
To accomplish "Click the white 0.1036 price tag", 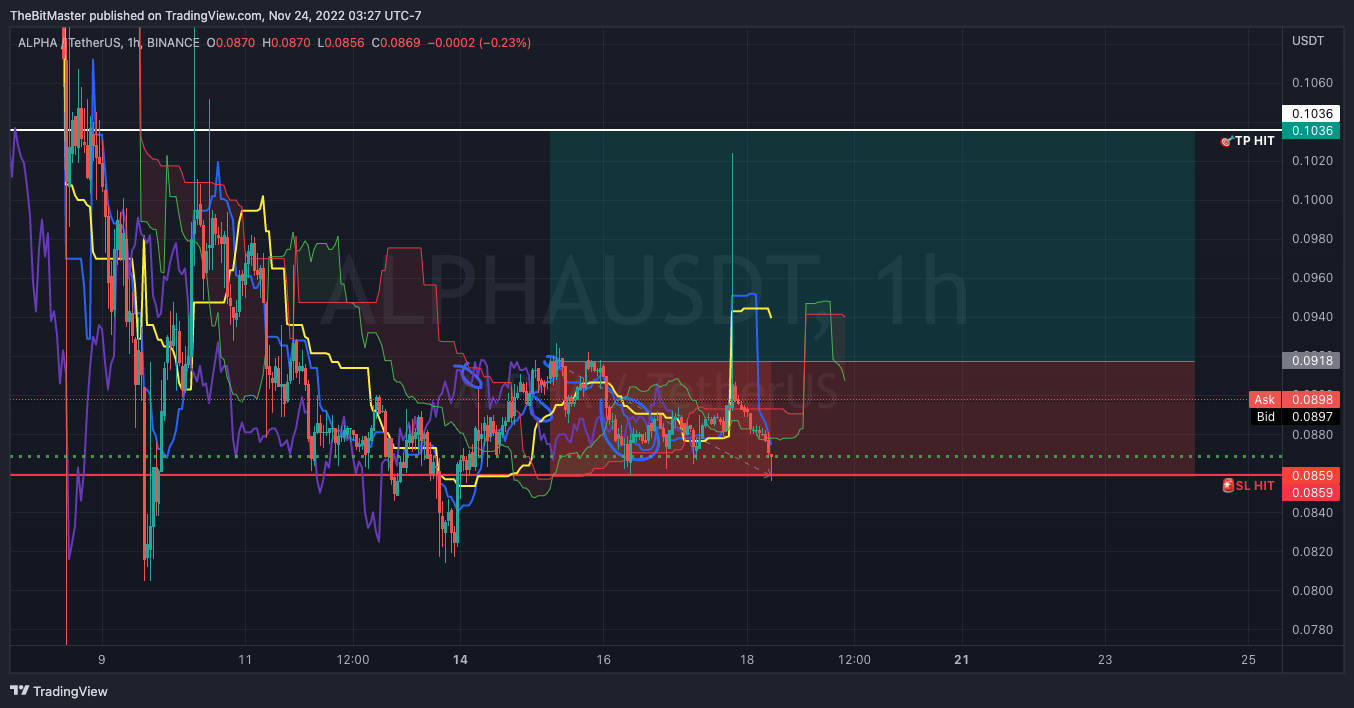I will click(x=1311, y=114).
